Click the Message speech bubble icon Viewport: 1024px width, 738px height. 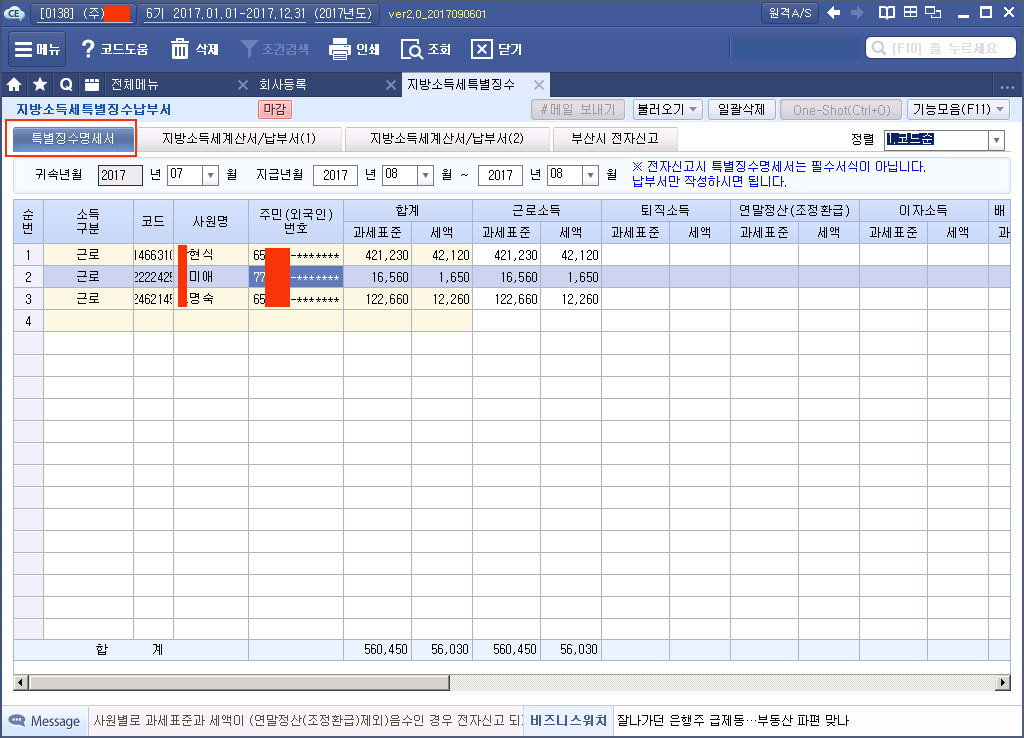pos(16,721)
